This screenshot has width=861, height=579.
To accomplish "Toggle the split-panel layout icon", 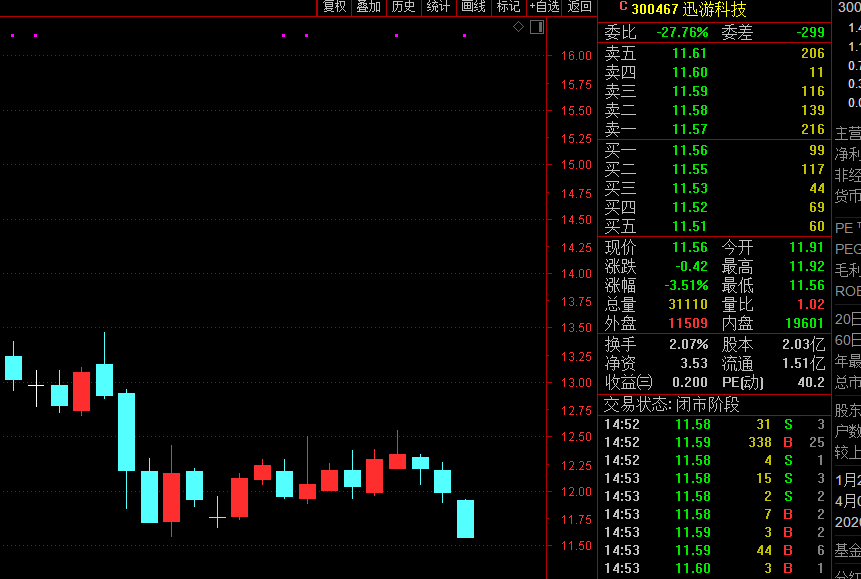I will coord(537,26).
